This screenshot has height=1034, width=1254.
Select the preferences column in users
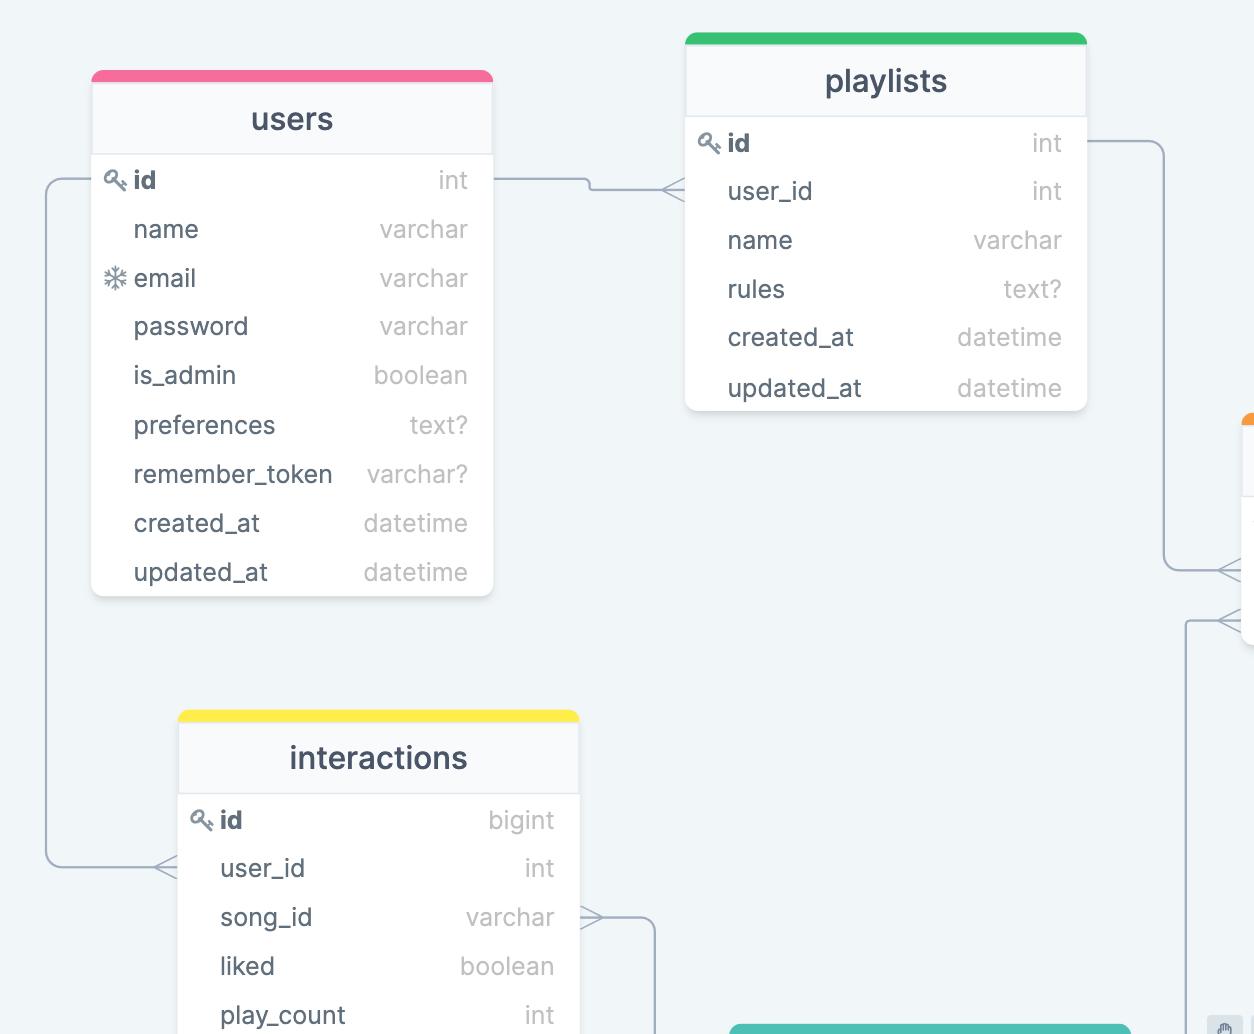(x=204, y=425)
